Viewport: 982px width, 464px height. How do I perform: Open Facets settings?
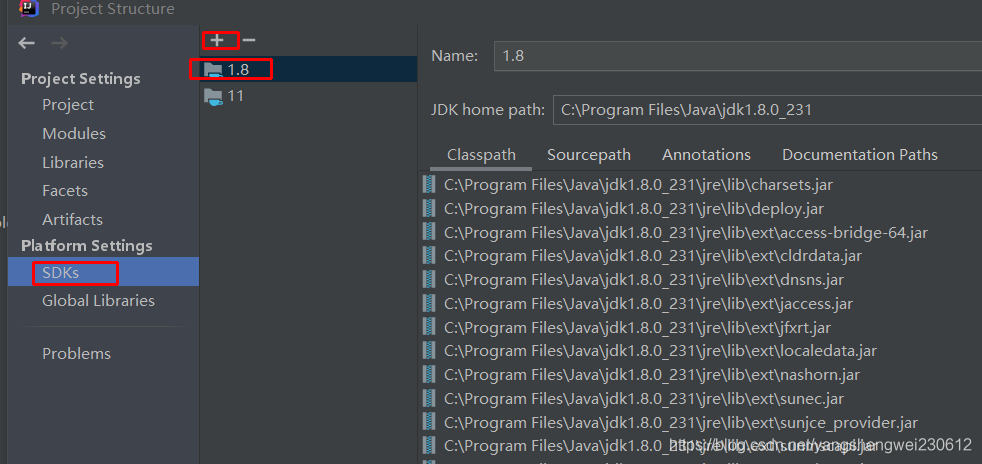point(65,190)
